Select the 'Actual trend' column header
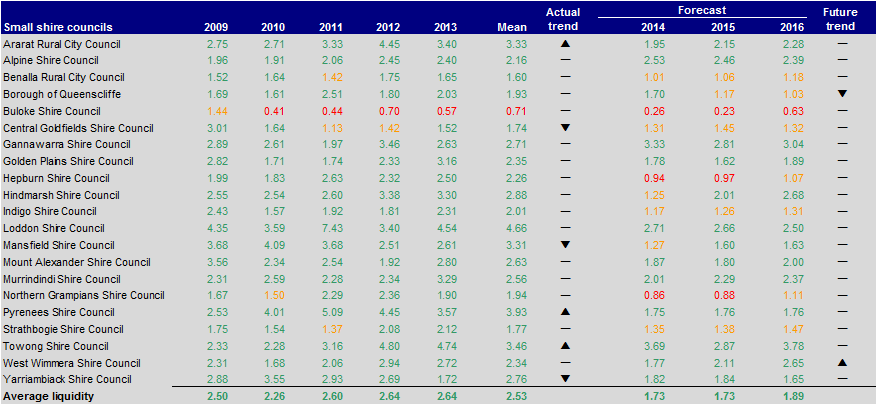Image resolution: width=877 pixels, height=405 pixels. (563, 19)
